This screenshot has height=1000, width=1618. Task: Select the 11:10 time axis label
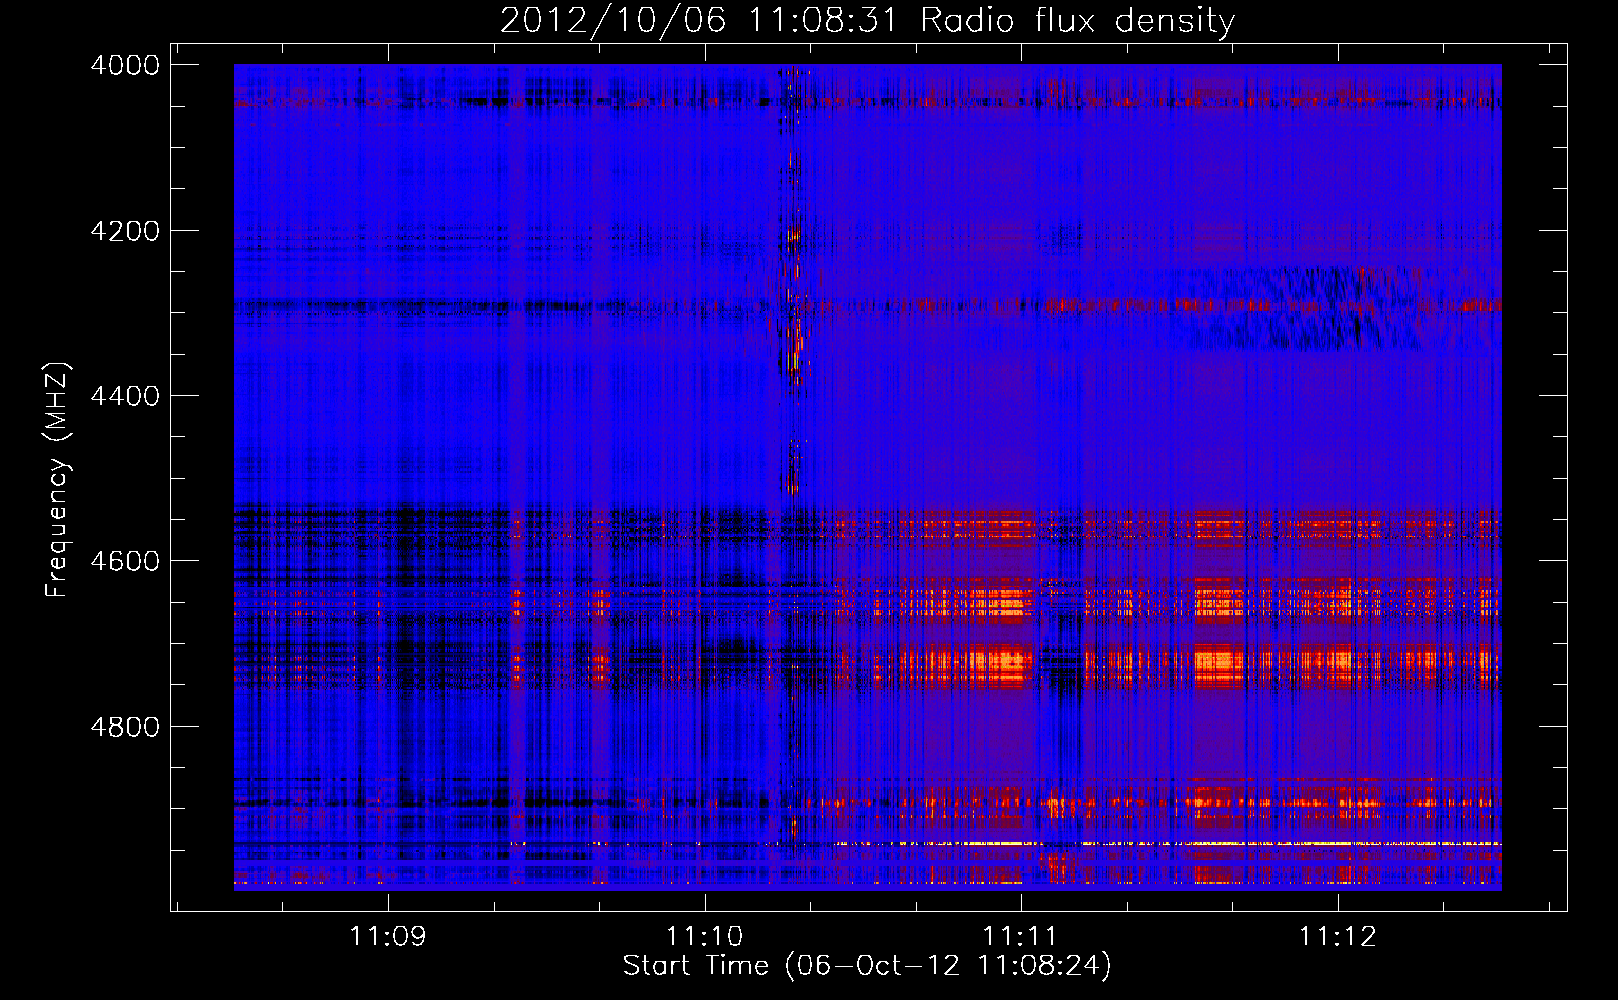(x=705, y=937)
